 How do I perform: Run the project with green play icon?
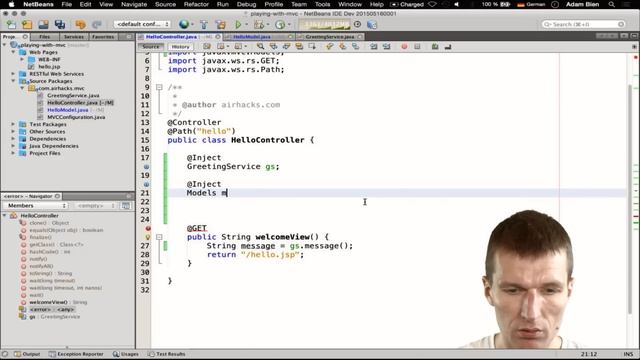pyautogui.click(x=238, y=24)
